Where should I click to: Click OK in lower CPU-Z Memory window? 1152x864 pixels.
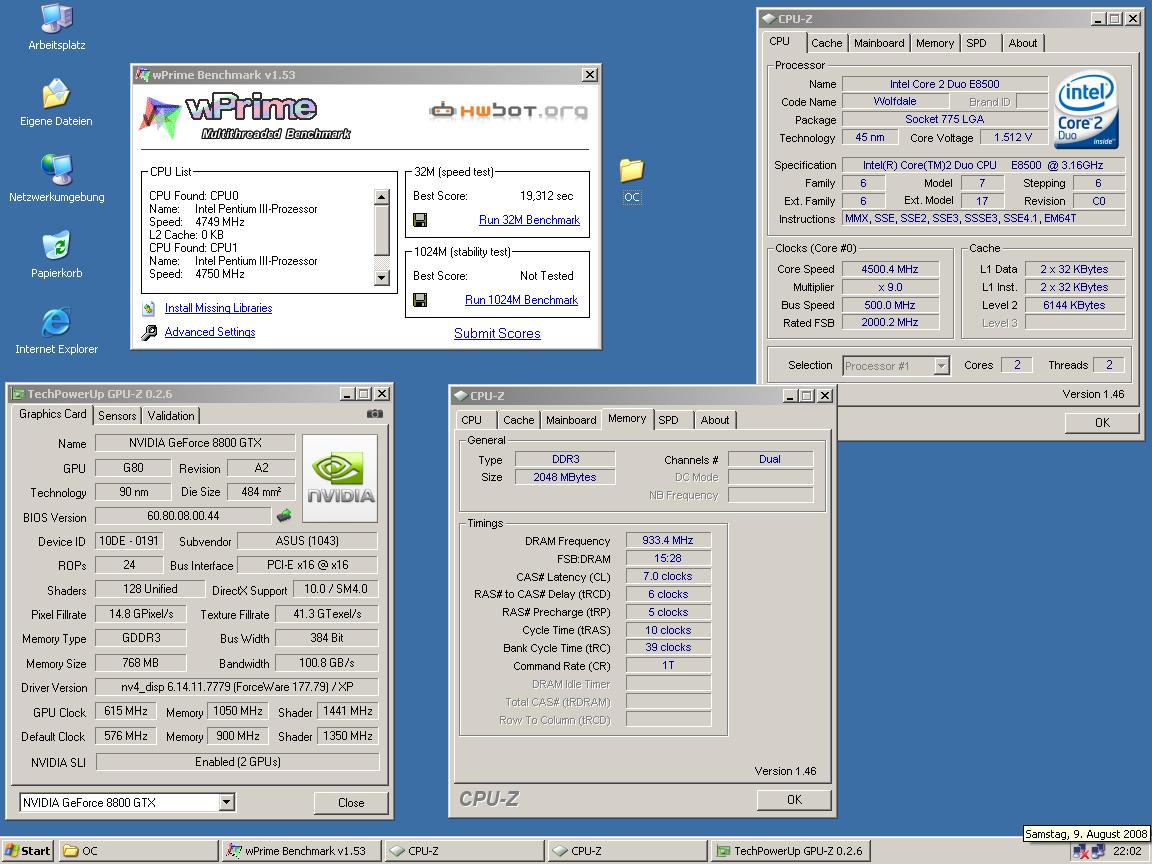pos(794,799)
